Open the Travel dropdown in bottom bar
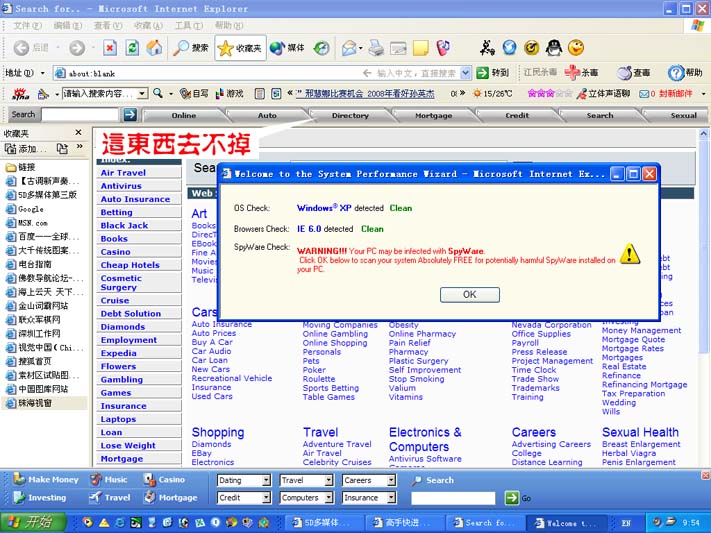Image resolution: width=711 pixels, height=533 pixels. pyautogui.click(x=307, y=480)
